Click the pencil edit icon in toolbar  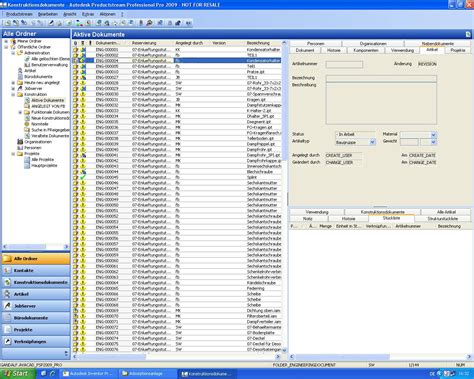click(x=51, y=23)
